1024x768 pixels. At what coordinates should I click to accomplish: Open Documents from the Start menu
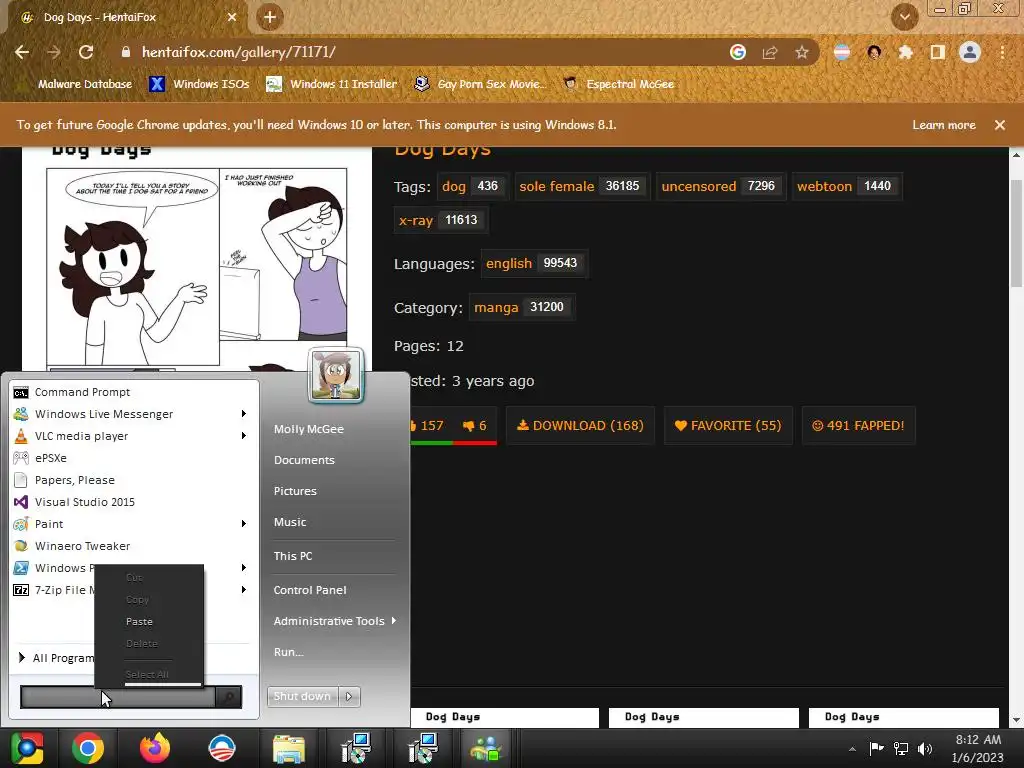pyautogui.click(x=304, y=460)
